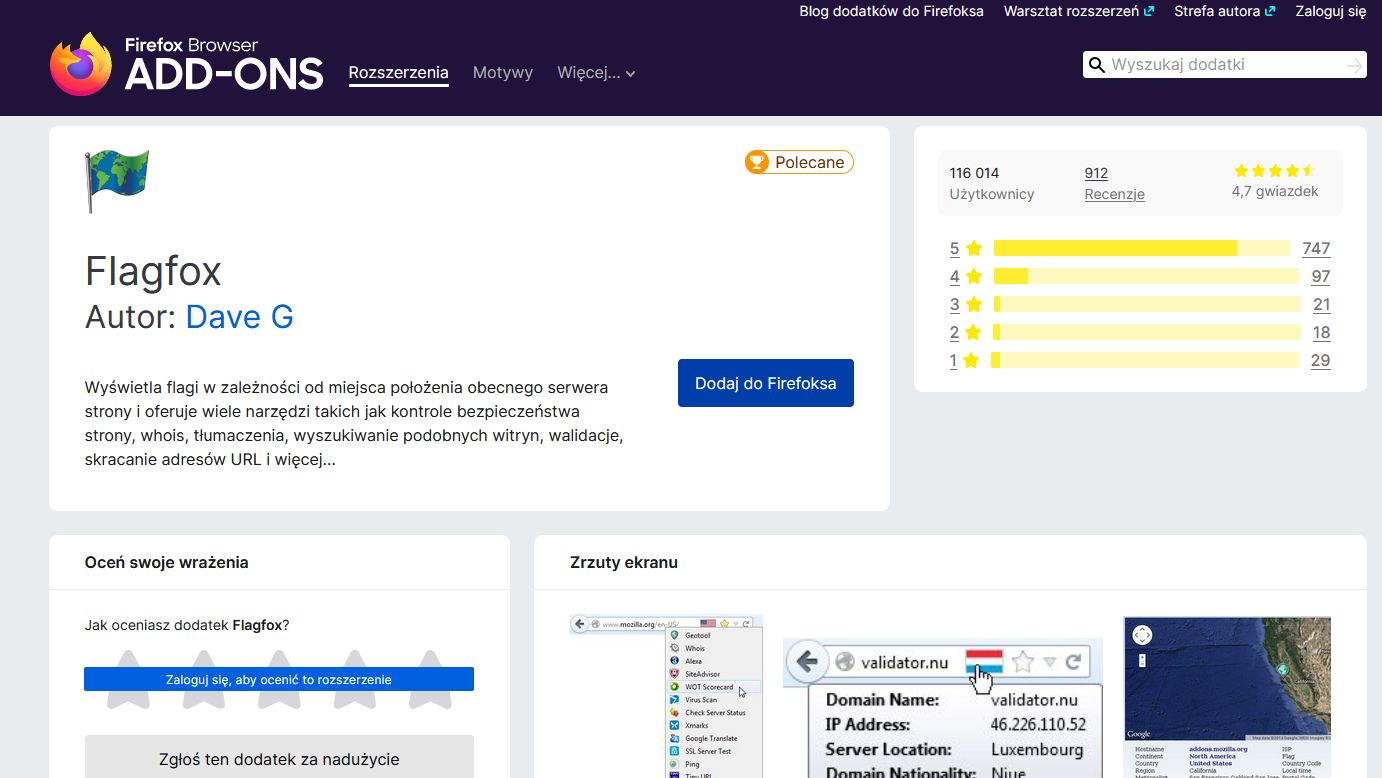
Task: Switch to the Motywy tab
Action: tap(502, 73)
